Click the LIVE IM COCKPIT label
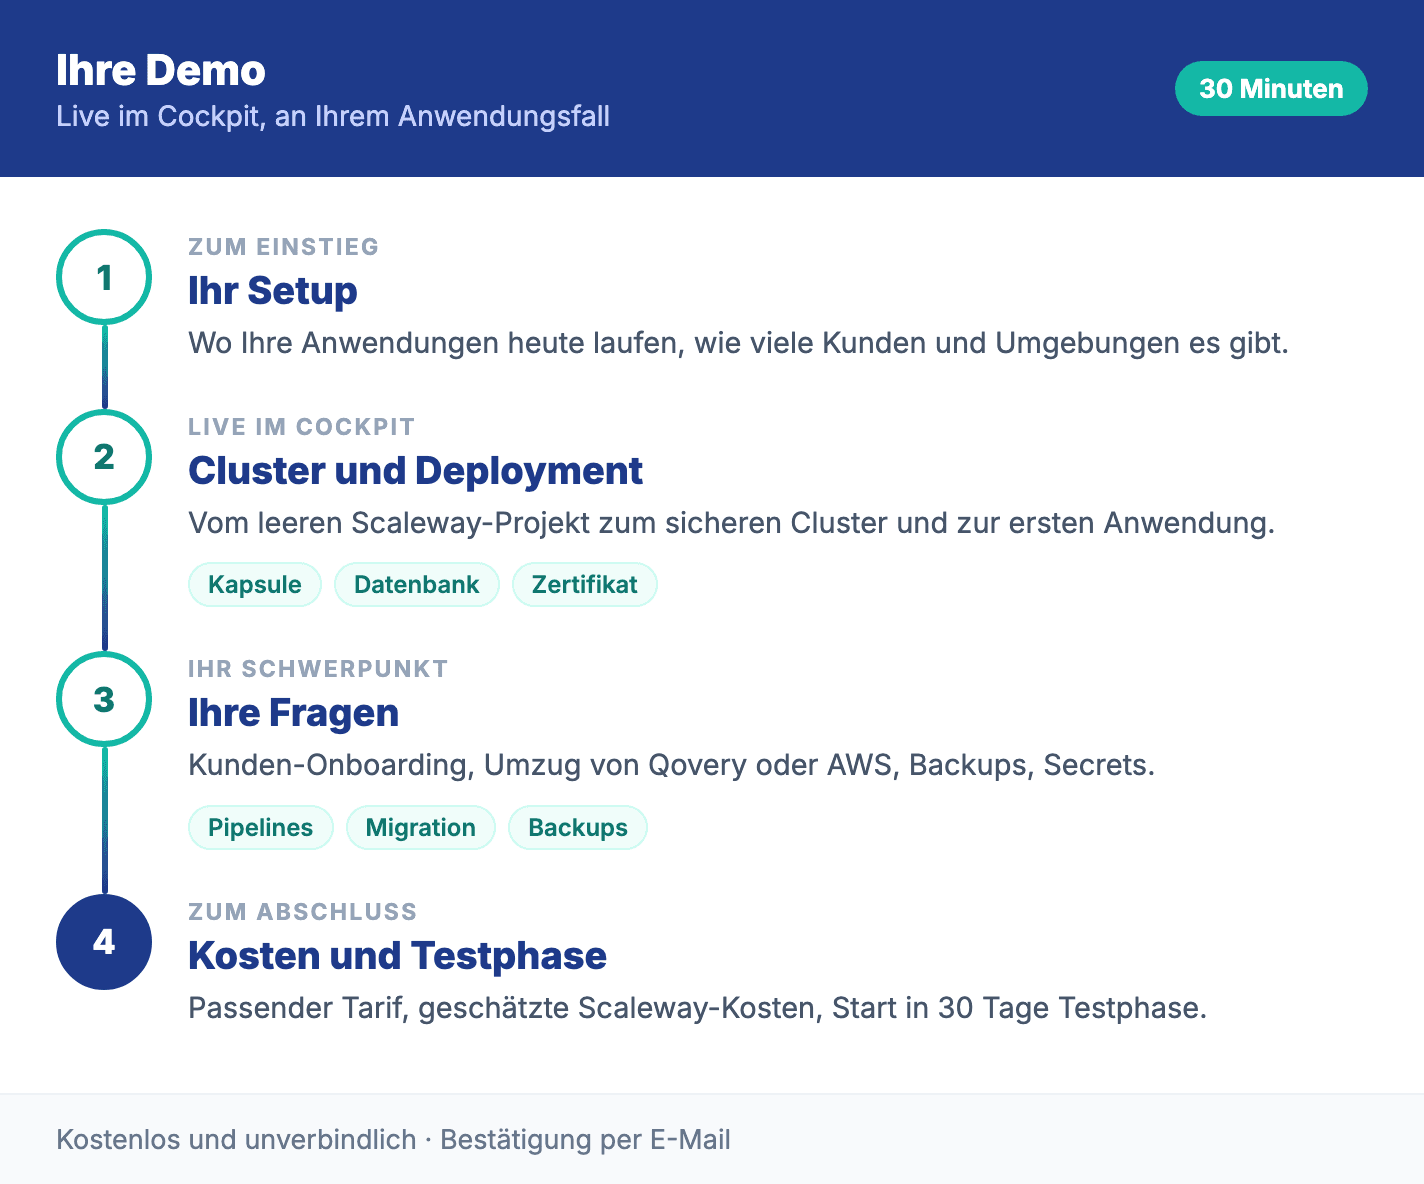The image size is (1424, 1184). point(302,427)
